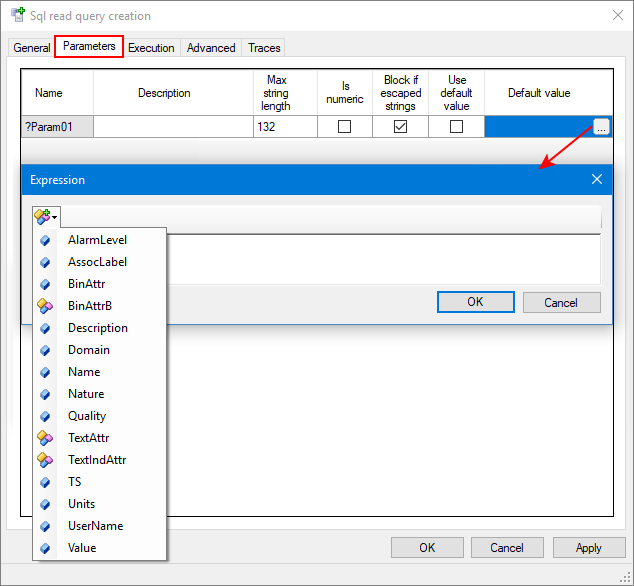Image resolution: width=634 pixels, height=586 pixels.
Task: Open the default value ellipsis browse button
Action: click(x=600, y=127)
